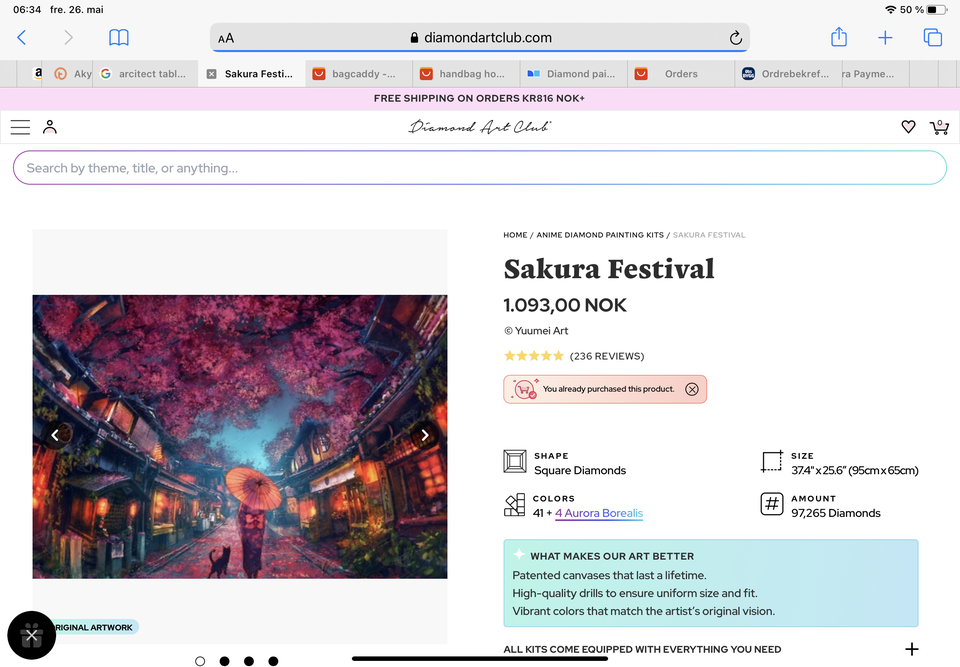Tap the Wi-Fi status icon
960x667 pixels.
pos(890,10)
